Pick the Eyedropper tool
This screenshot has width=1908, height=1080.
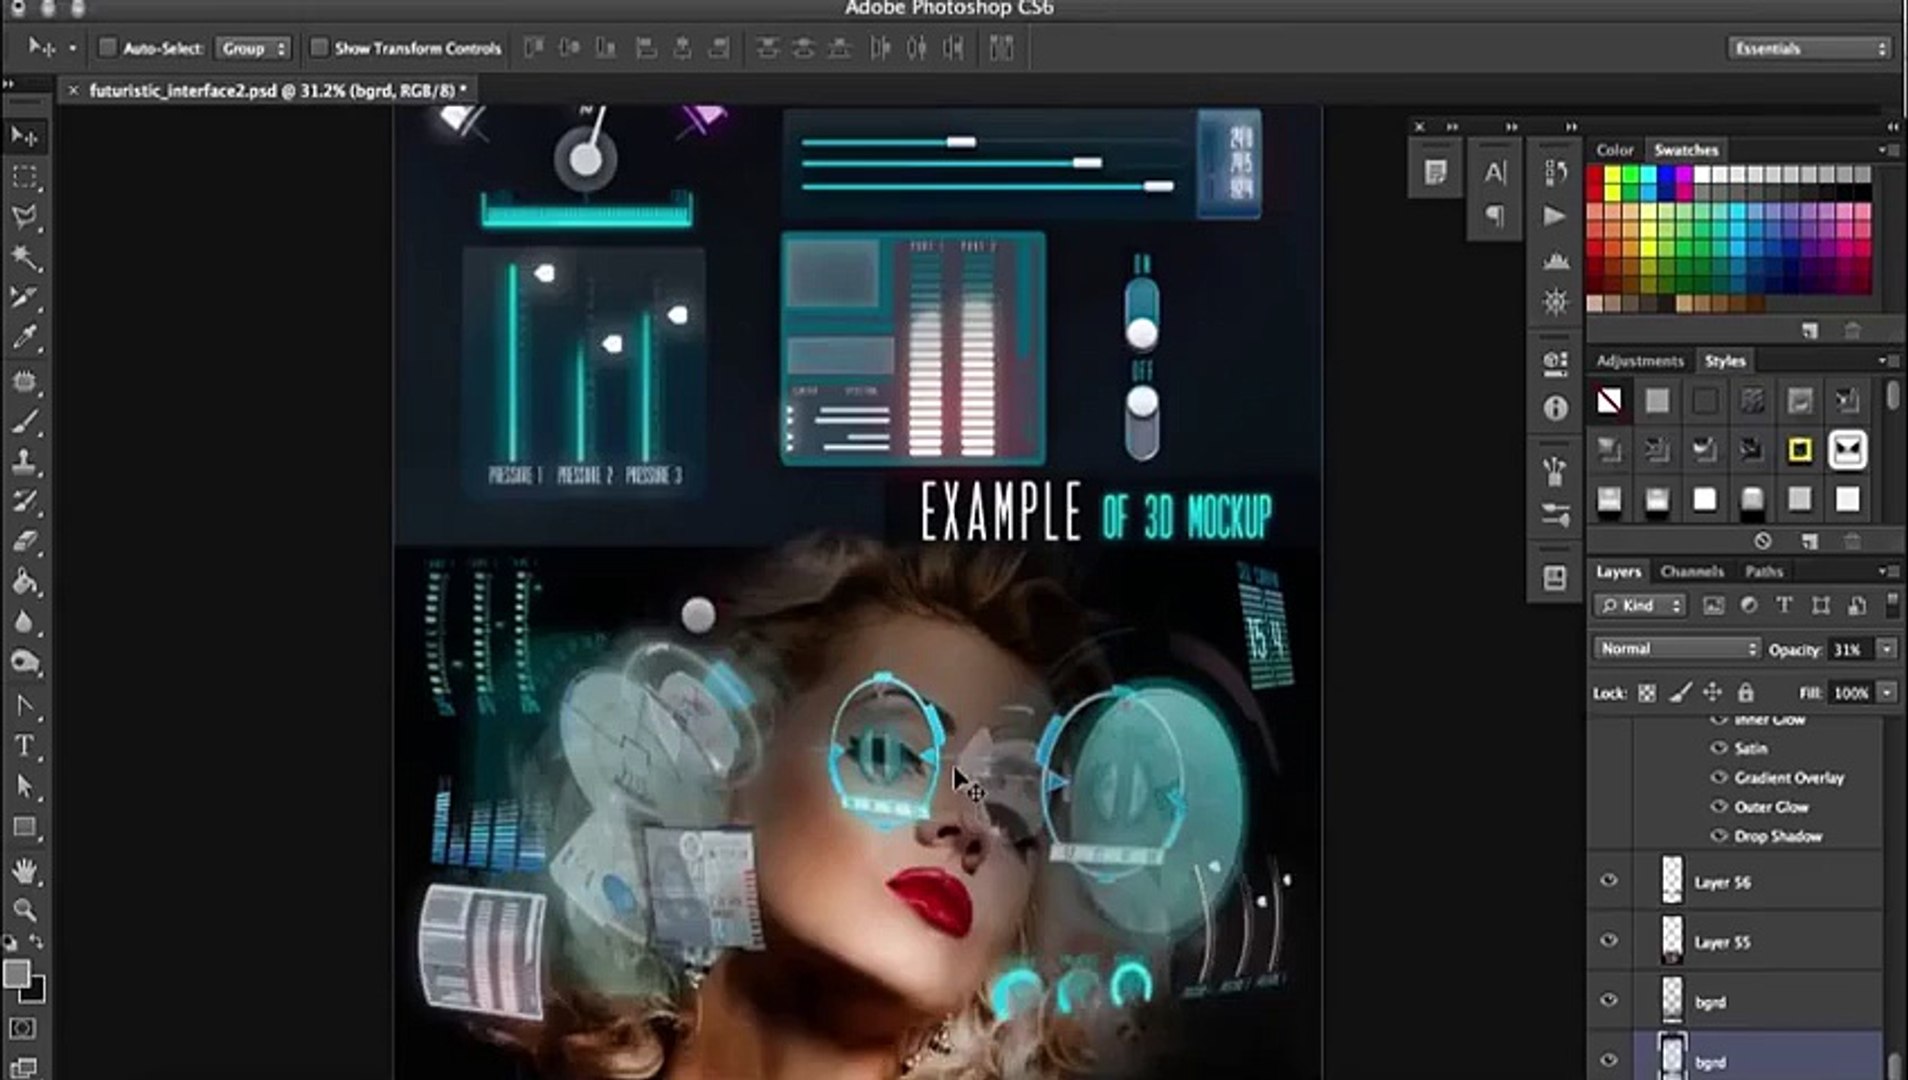pyautogui.click(x=24, y=337)
